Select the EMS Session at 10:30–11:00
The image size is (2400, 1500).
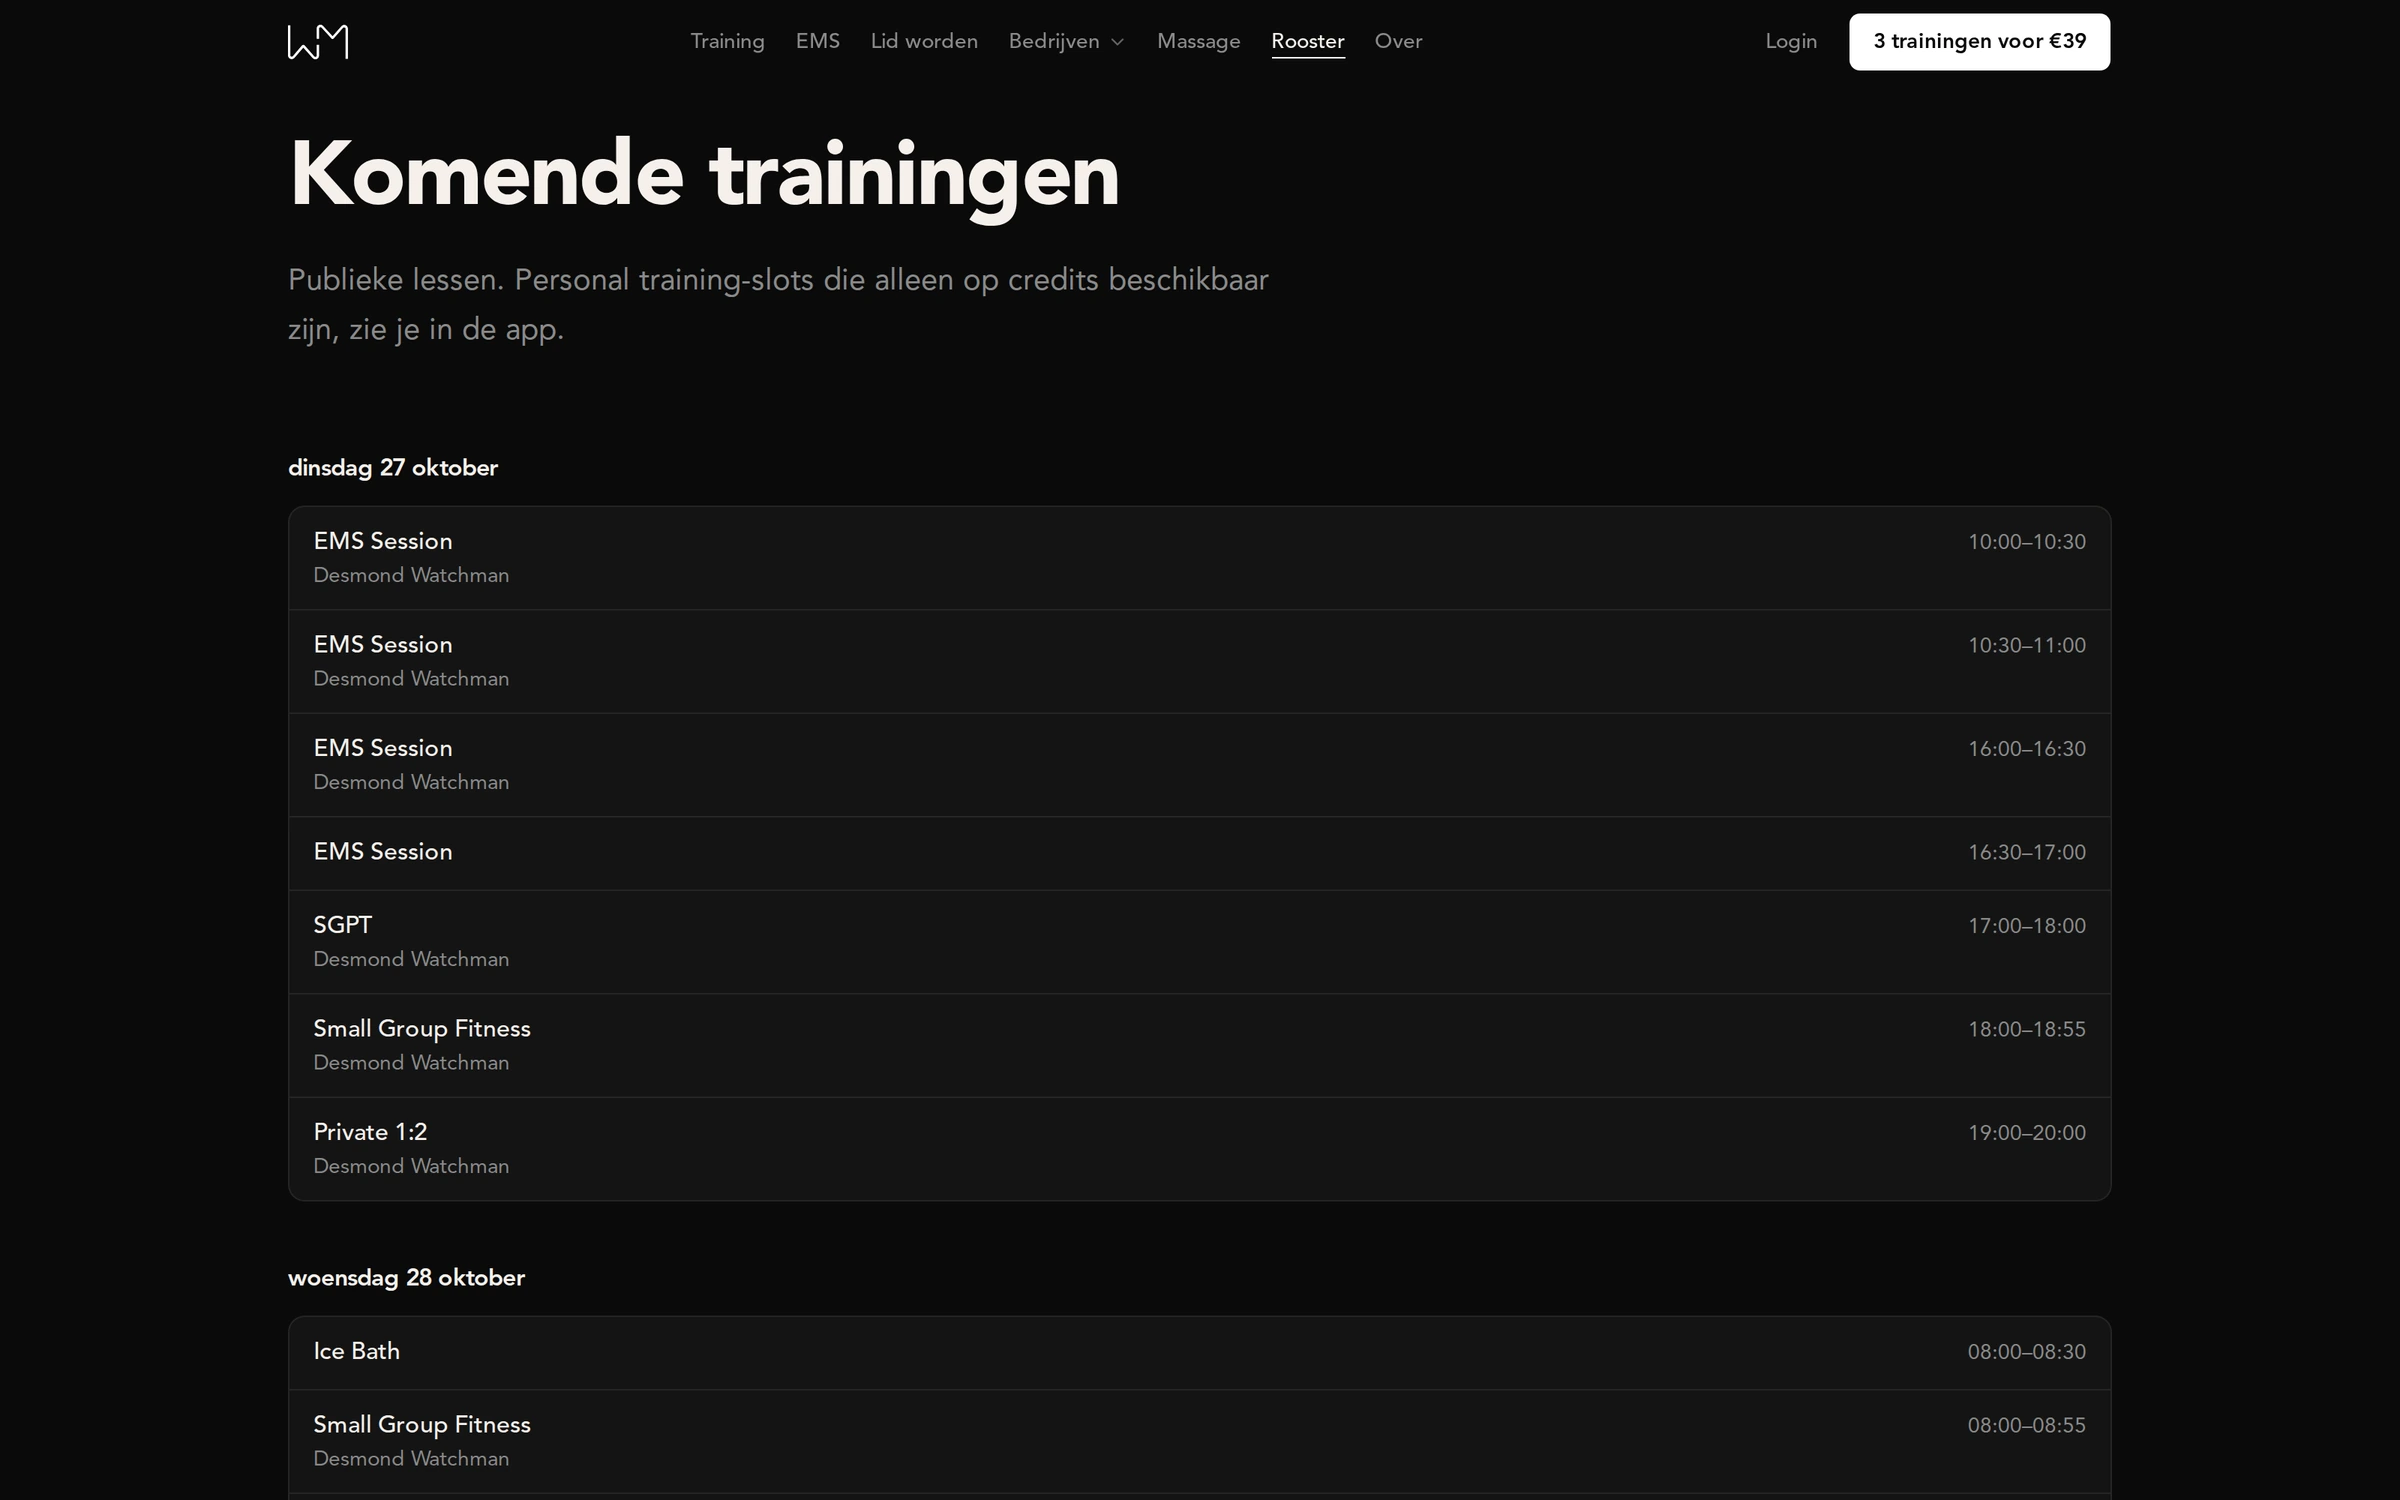(x=1199, y=661)
